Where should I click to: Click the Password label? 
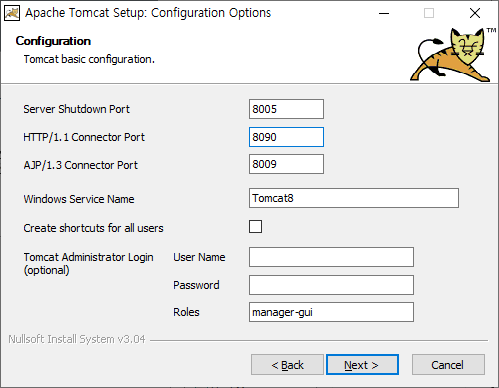(x=196, y=285)
